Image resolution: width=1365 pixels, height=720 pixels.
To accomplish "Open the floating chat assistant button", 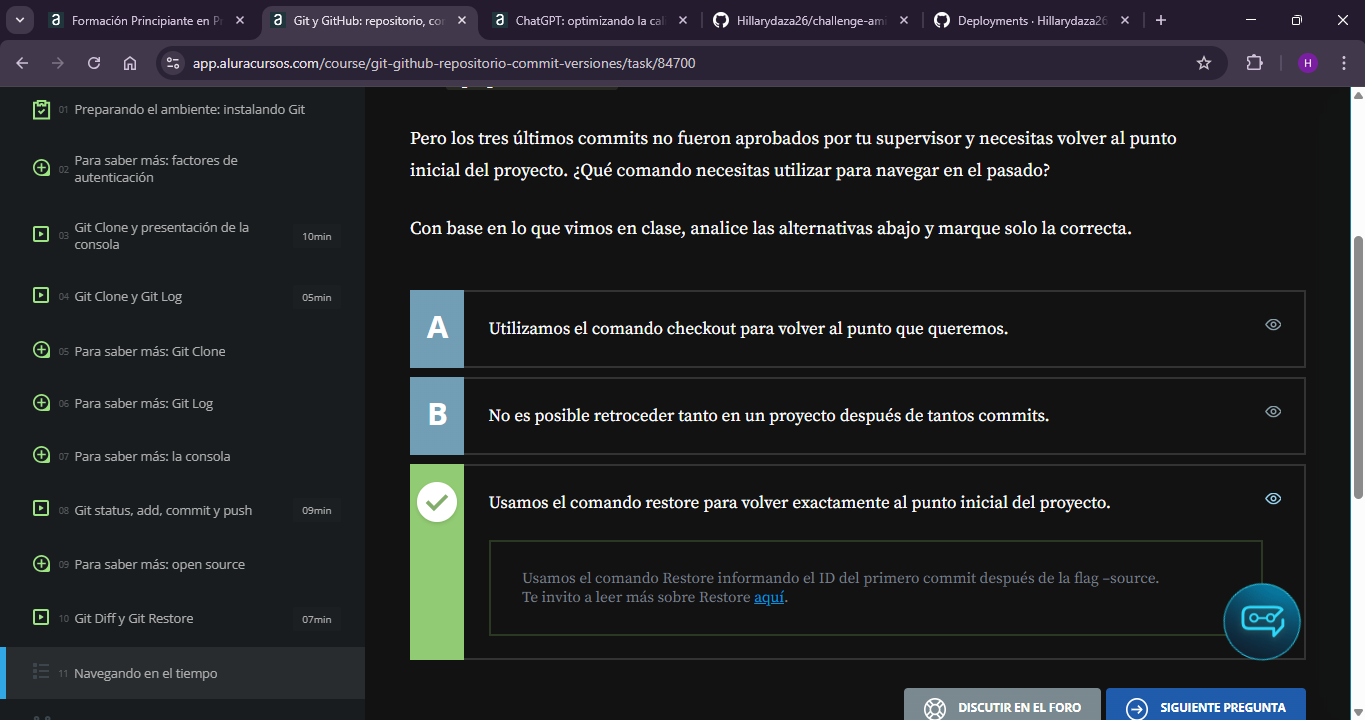I will click(x=1262, y=621).
